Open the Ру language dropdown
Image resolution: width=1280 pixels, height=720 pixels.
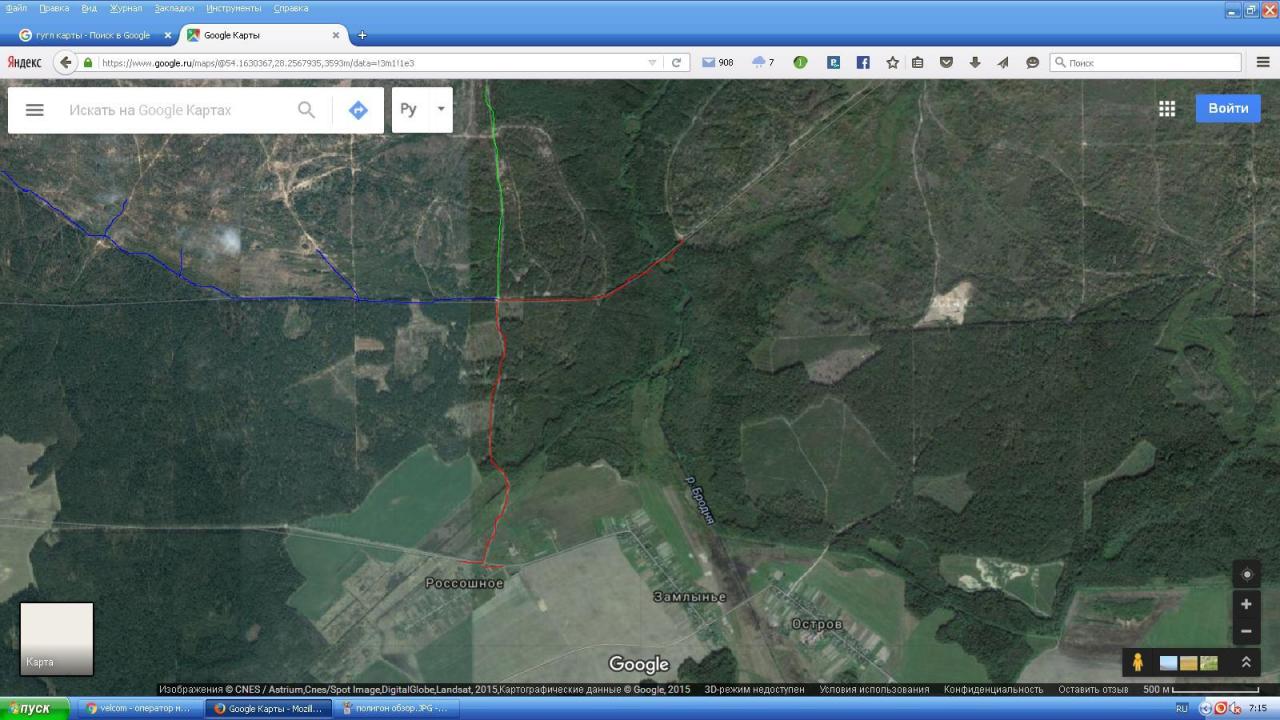coord(422,110)
